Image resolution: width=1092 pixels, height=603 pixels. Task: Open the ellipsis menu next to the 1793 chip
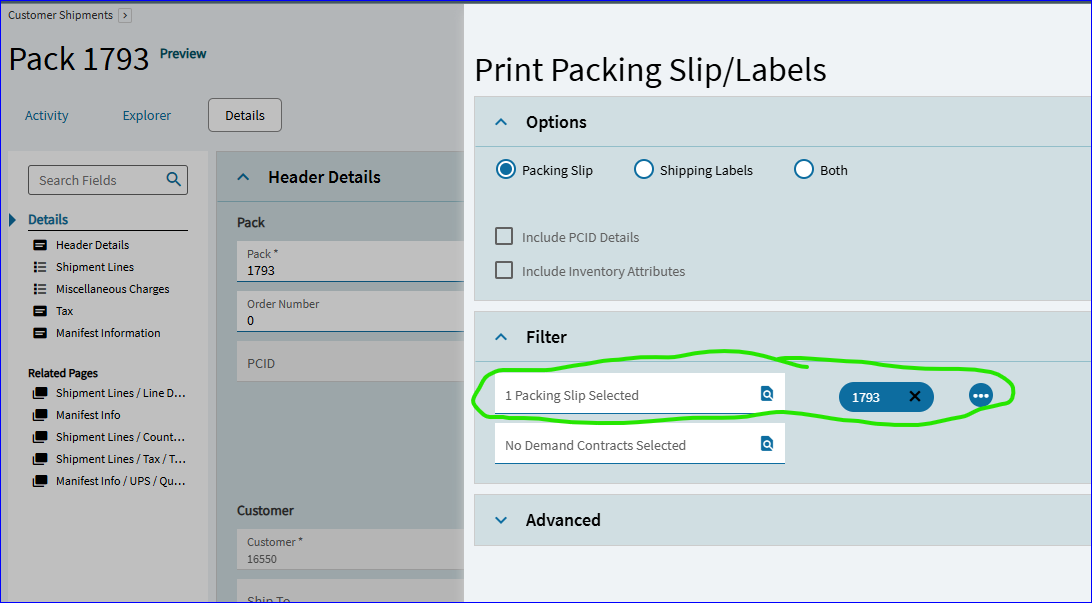coord(981,395)
